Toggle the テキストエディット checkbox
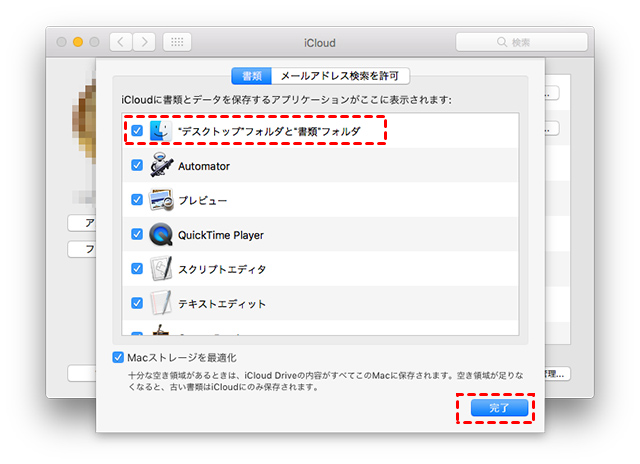This screenshot has width=640, height=464. point(137,303)
